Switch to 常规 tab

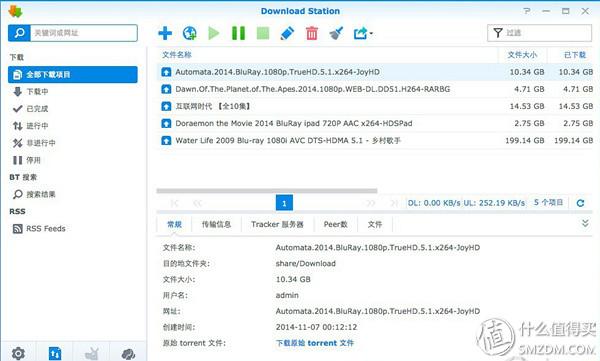(x=174, y=224)
